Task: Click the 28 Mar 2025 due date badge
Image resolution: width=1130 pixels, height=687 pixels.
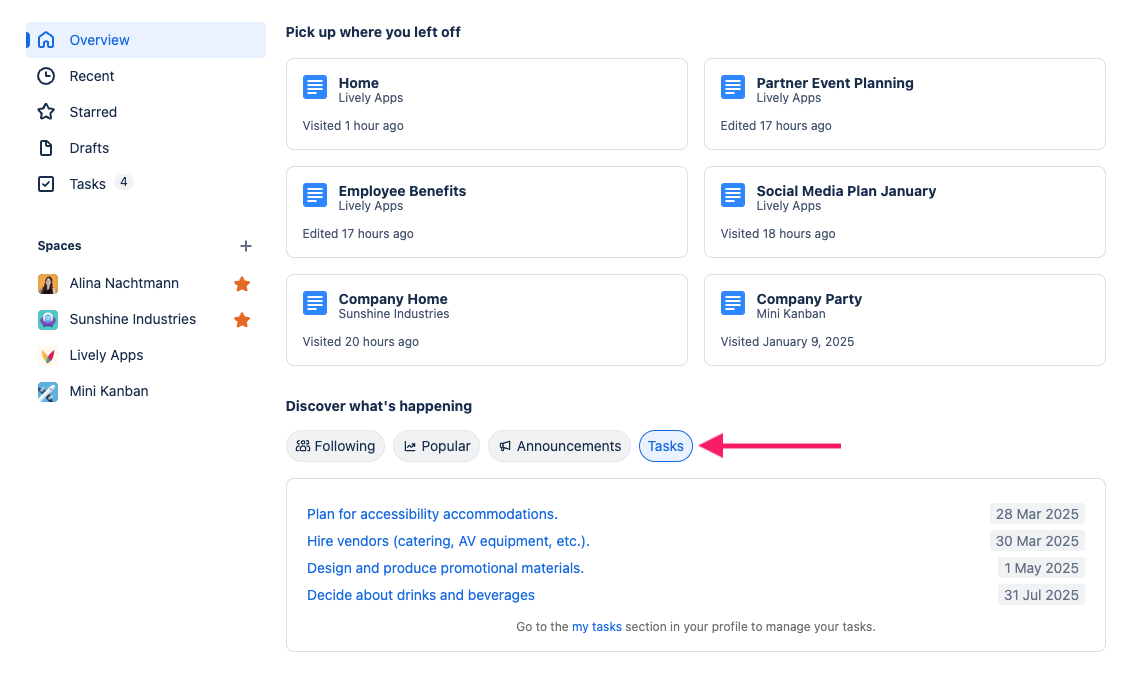Action: (1037, 513)
